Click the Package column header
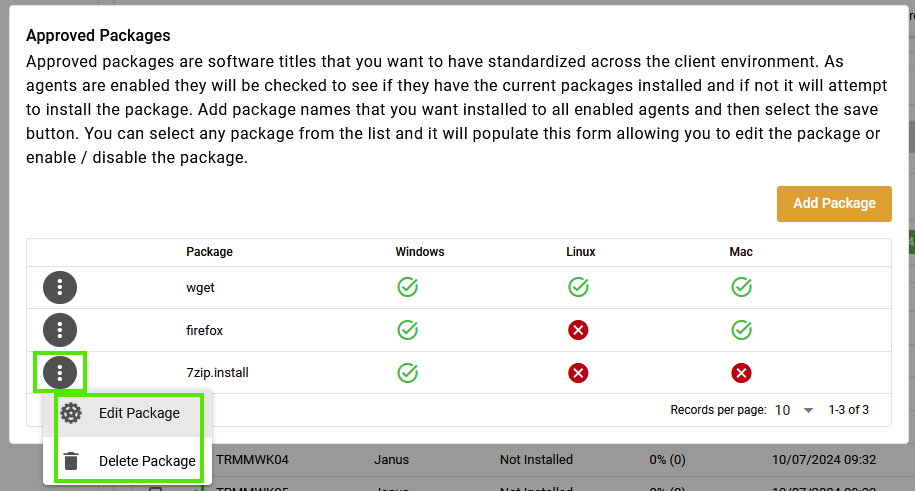915x491 pixels. click(x=209, y=252)
